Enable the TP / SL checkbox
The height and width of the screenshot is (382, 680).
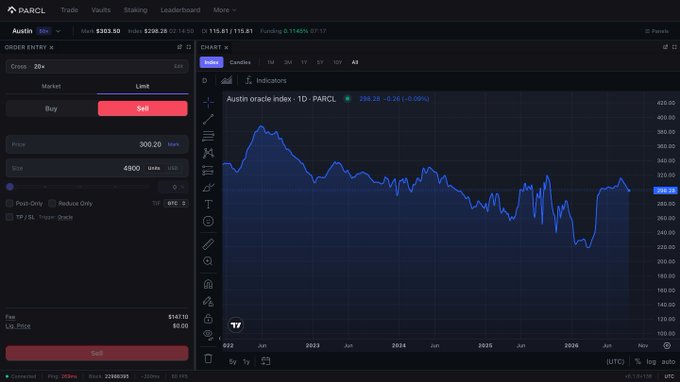(x=10, y=217)
